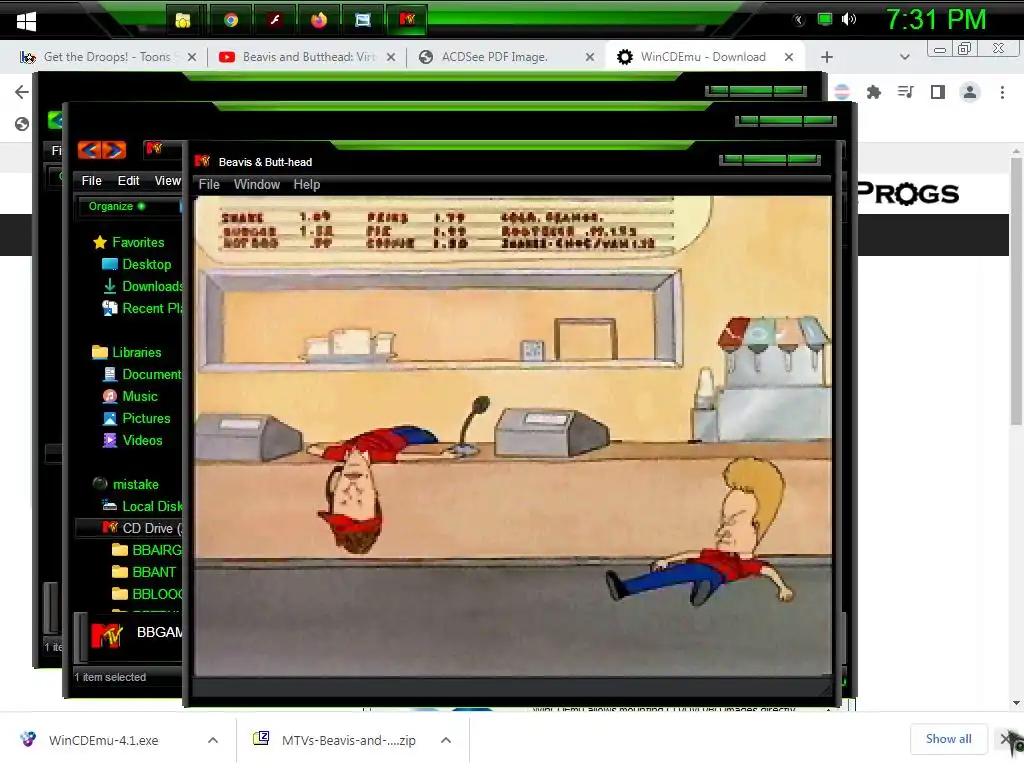Screen dimensions: 1024x768
Task: Click the battery status tray icon
Action: (x=825, y=20)
